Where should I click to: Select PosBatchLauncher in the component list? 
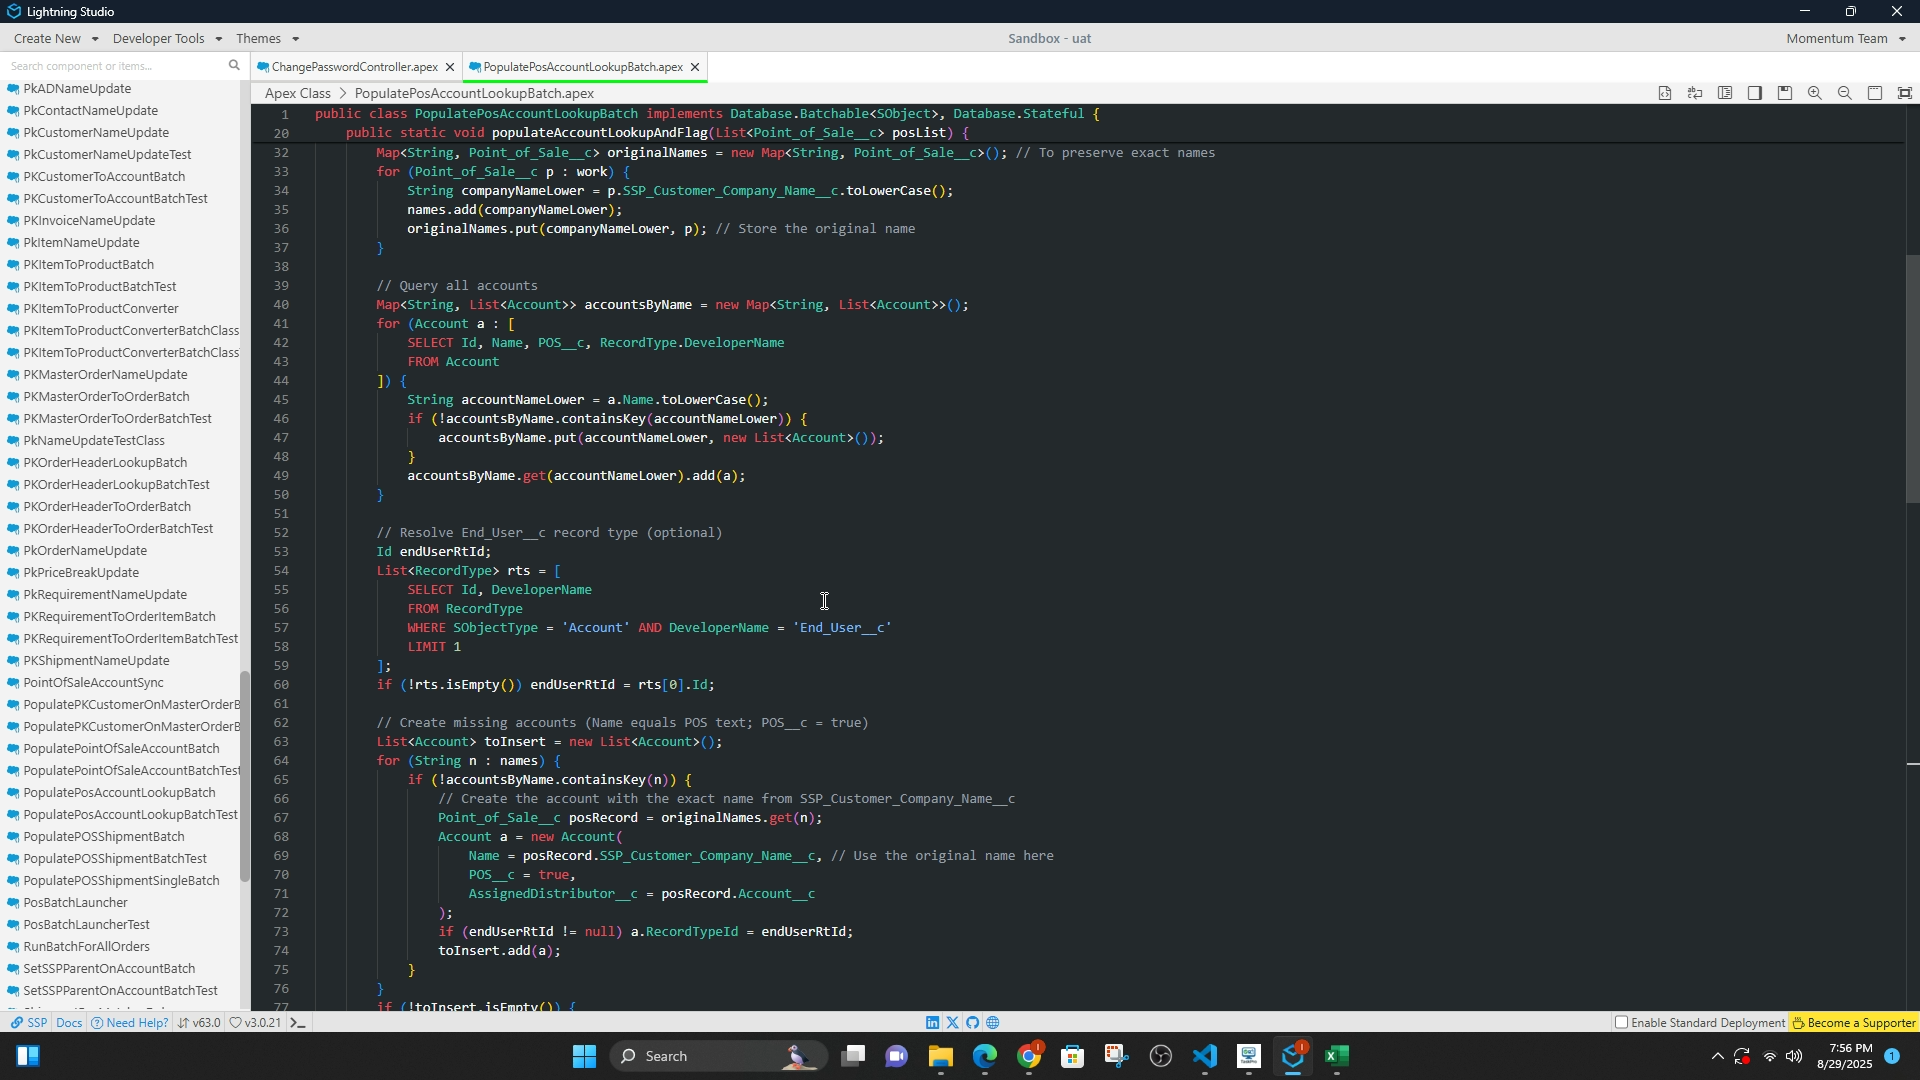[x=75, y=903]
